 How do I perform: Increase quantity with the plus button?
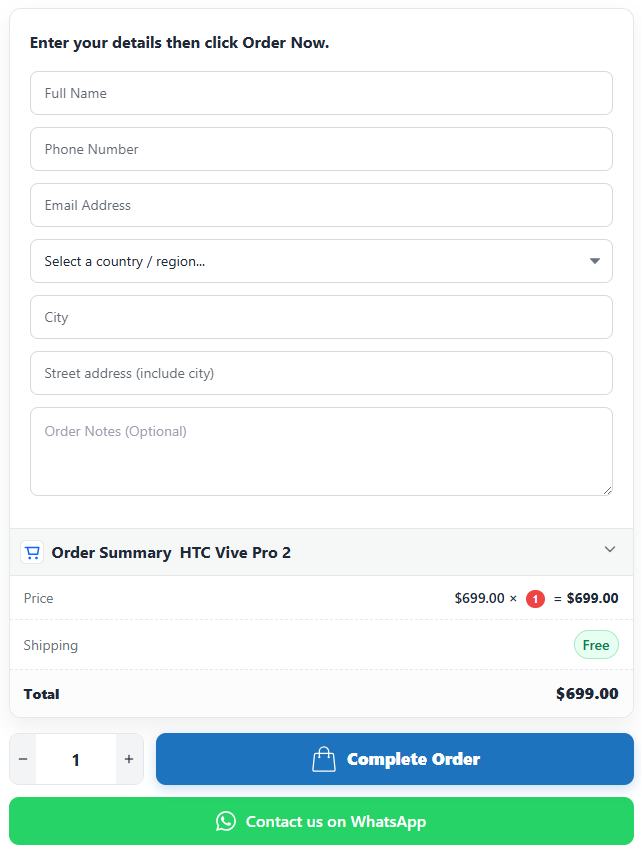point(129,759)
